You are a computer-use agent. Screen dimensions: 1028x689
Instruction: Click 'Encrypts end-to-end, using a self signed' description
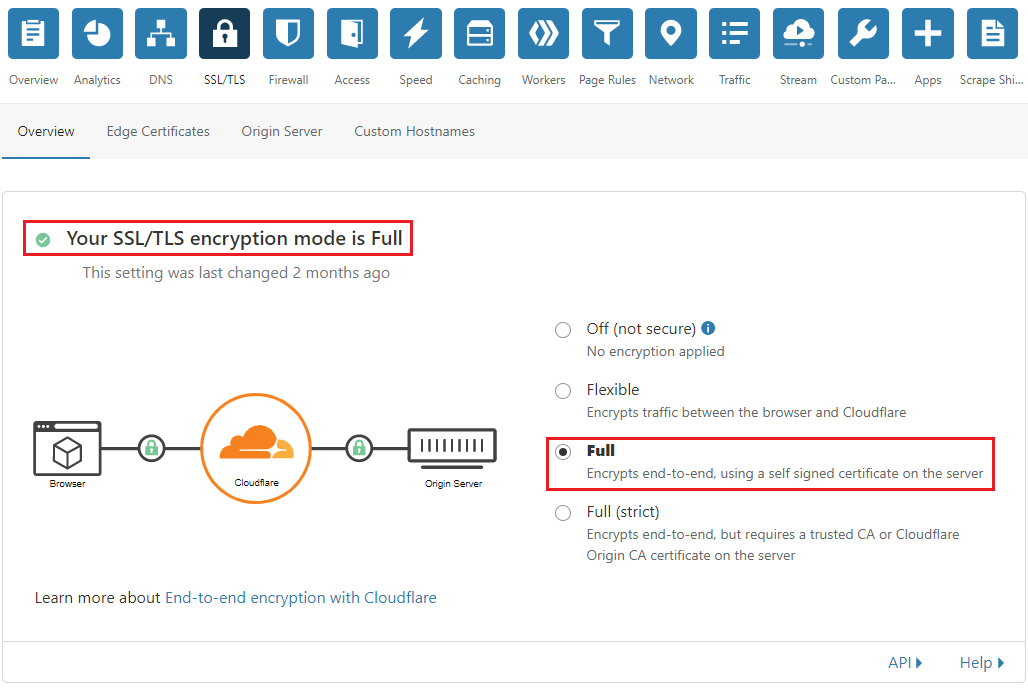click(x=785, y=473)
